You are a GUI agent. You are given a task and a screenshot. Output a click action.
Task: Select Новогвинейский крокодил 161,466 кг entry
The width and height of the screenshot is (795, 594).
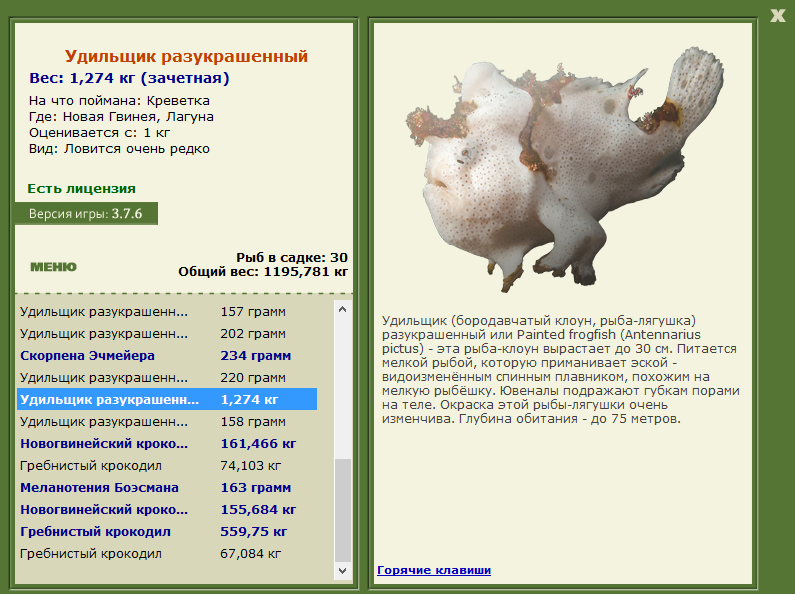coord(167,443)
